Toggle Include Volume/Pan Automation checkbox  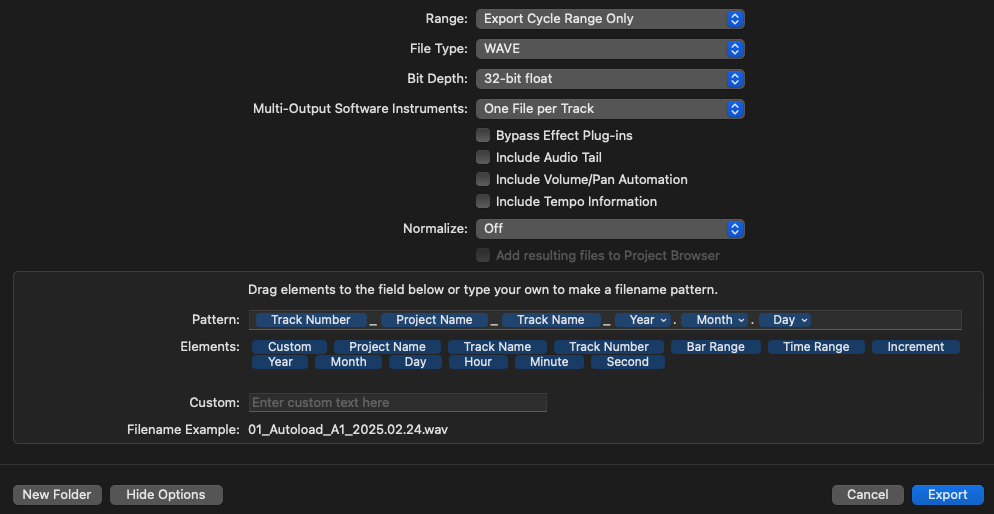(483, 179)
